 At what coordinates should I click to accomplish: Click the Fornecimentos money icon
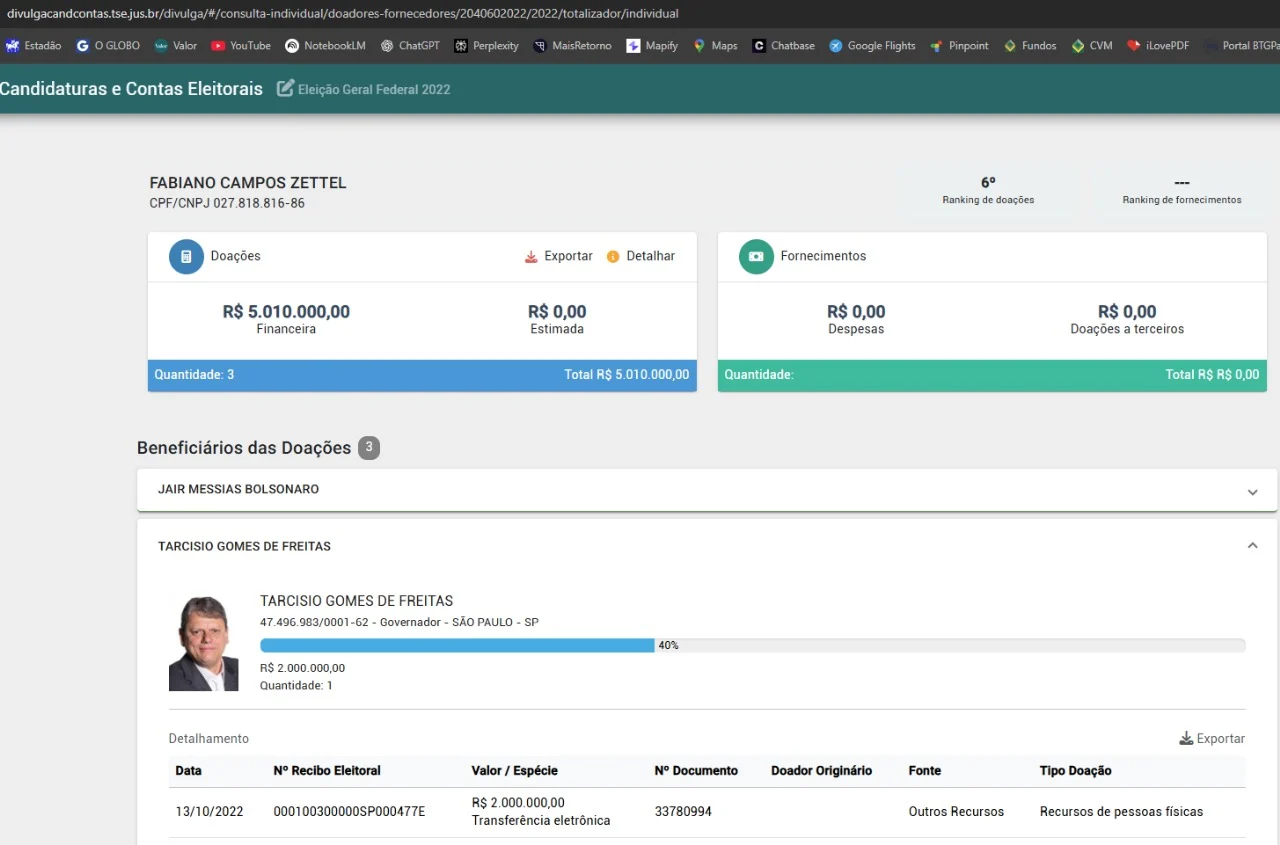click(756, 256)
